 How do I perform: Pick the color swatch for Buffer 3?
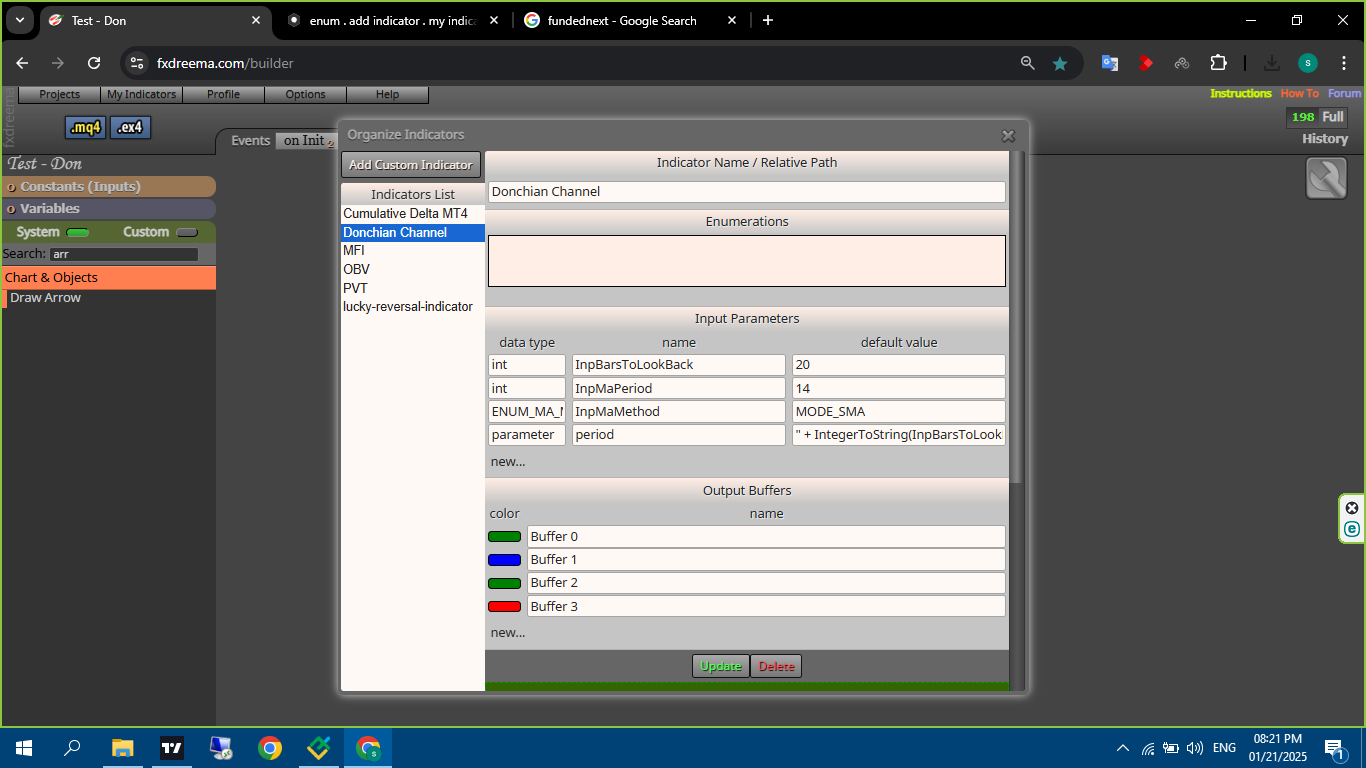tap(504, 607)
